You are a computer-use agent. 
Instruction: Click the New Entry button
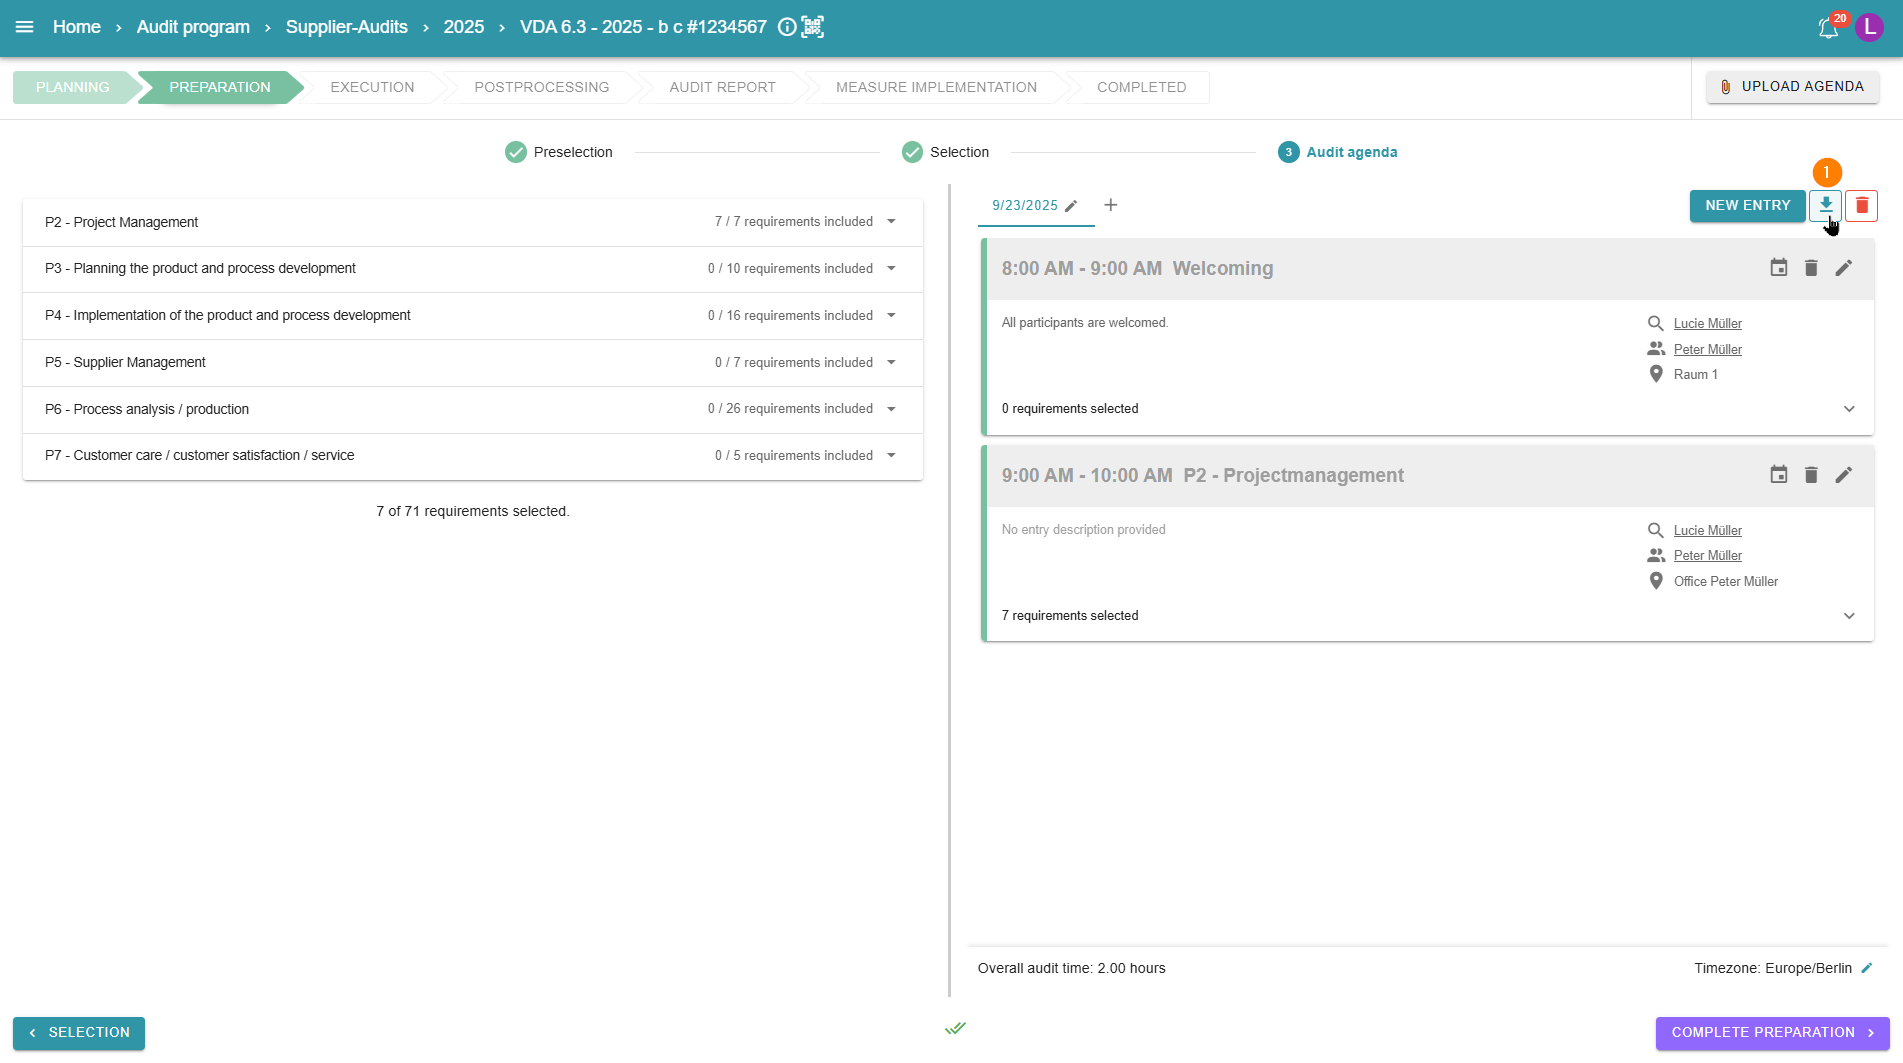click(1747, 205)
